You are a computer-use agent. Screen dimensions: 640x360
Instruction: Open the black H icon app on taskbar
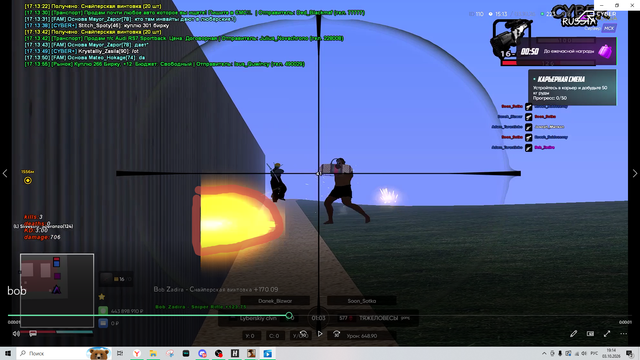click(235, 353)
